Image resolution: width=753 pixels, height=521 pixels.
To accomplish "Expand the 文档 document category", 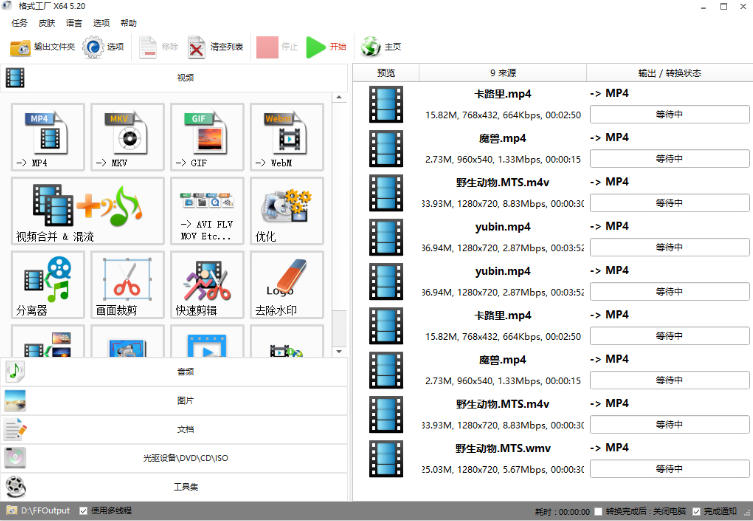I will coord(174,429).
